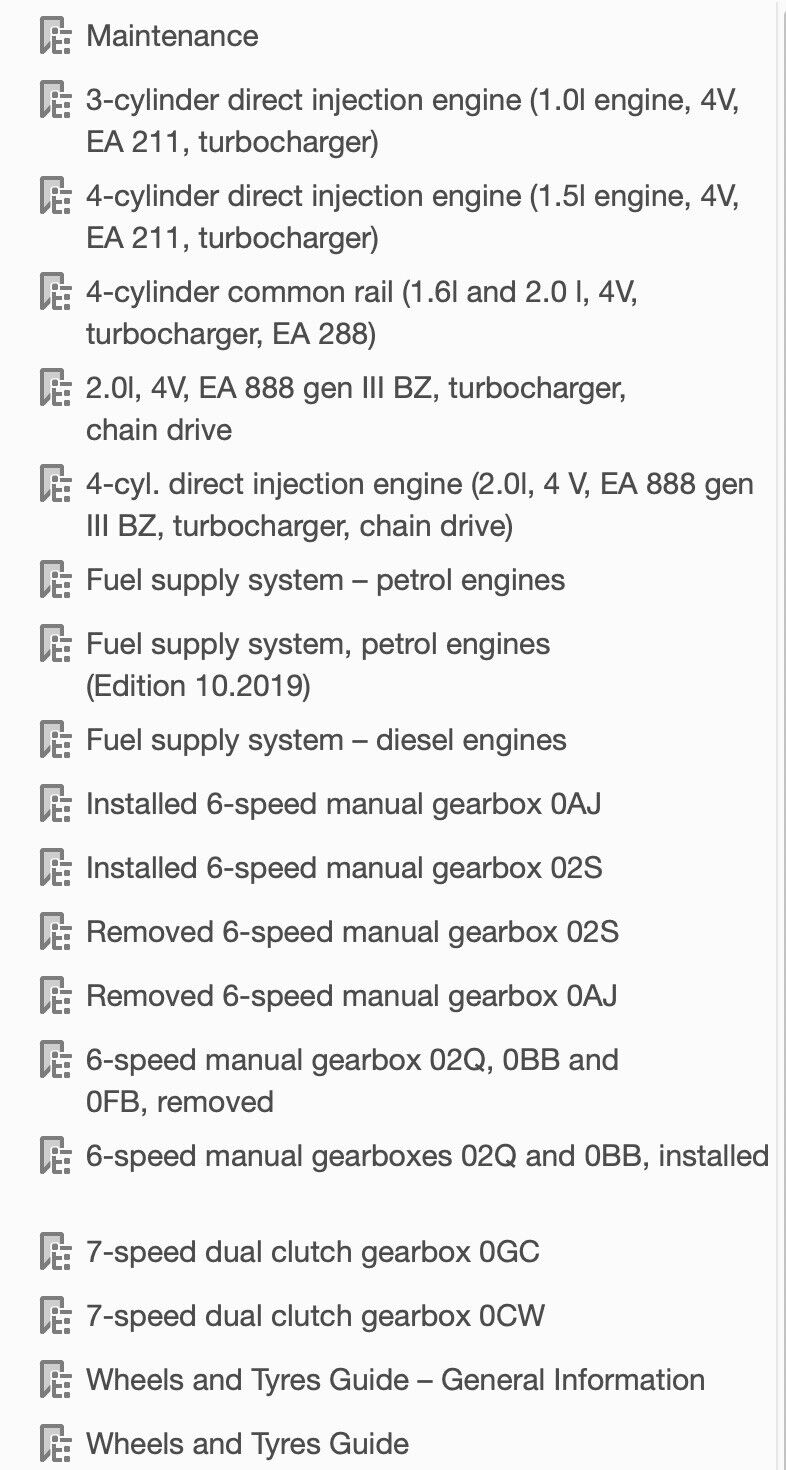This screenshot has height=1470, width=786.
Task: Select 6-speed manual gearbox 02Q, 0BB and 0FB, removed
Action: pyautogui.click(x=352, y=1080)
